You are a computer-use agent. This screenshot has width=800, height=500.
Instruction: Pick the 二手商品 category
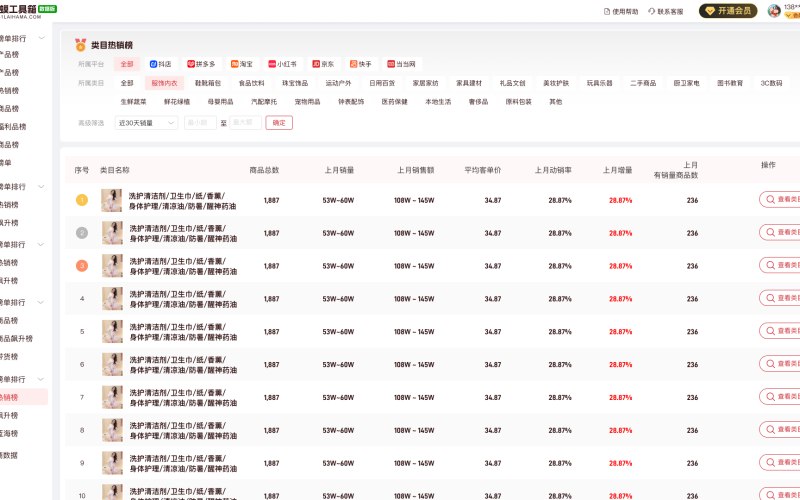(643, 83)
